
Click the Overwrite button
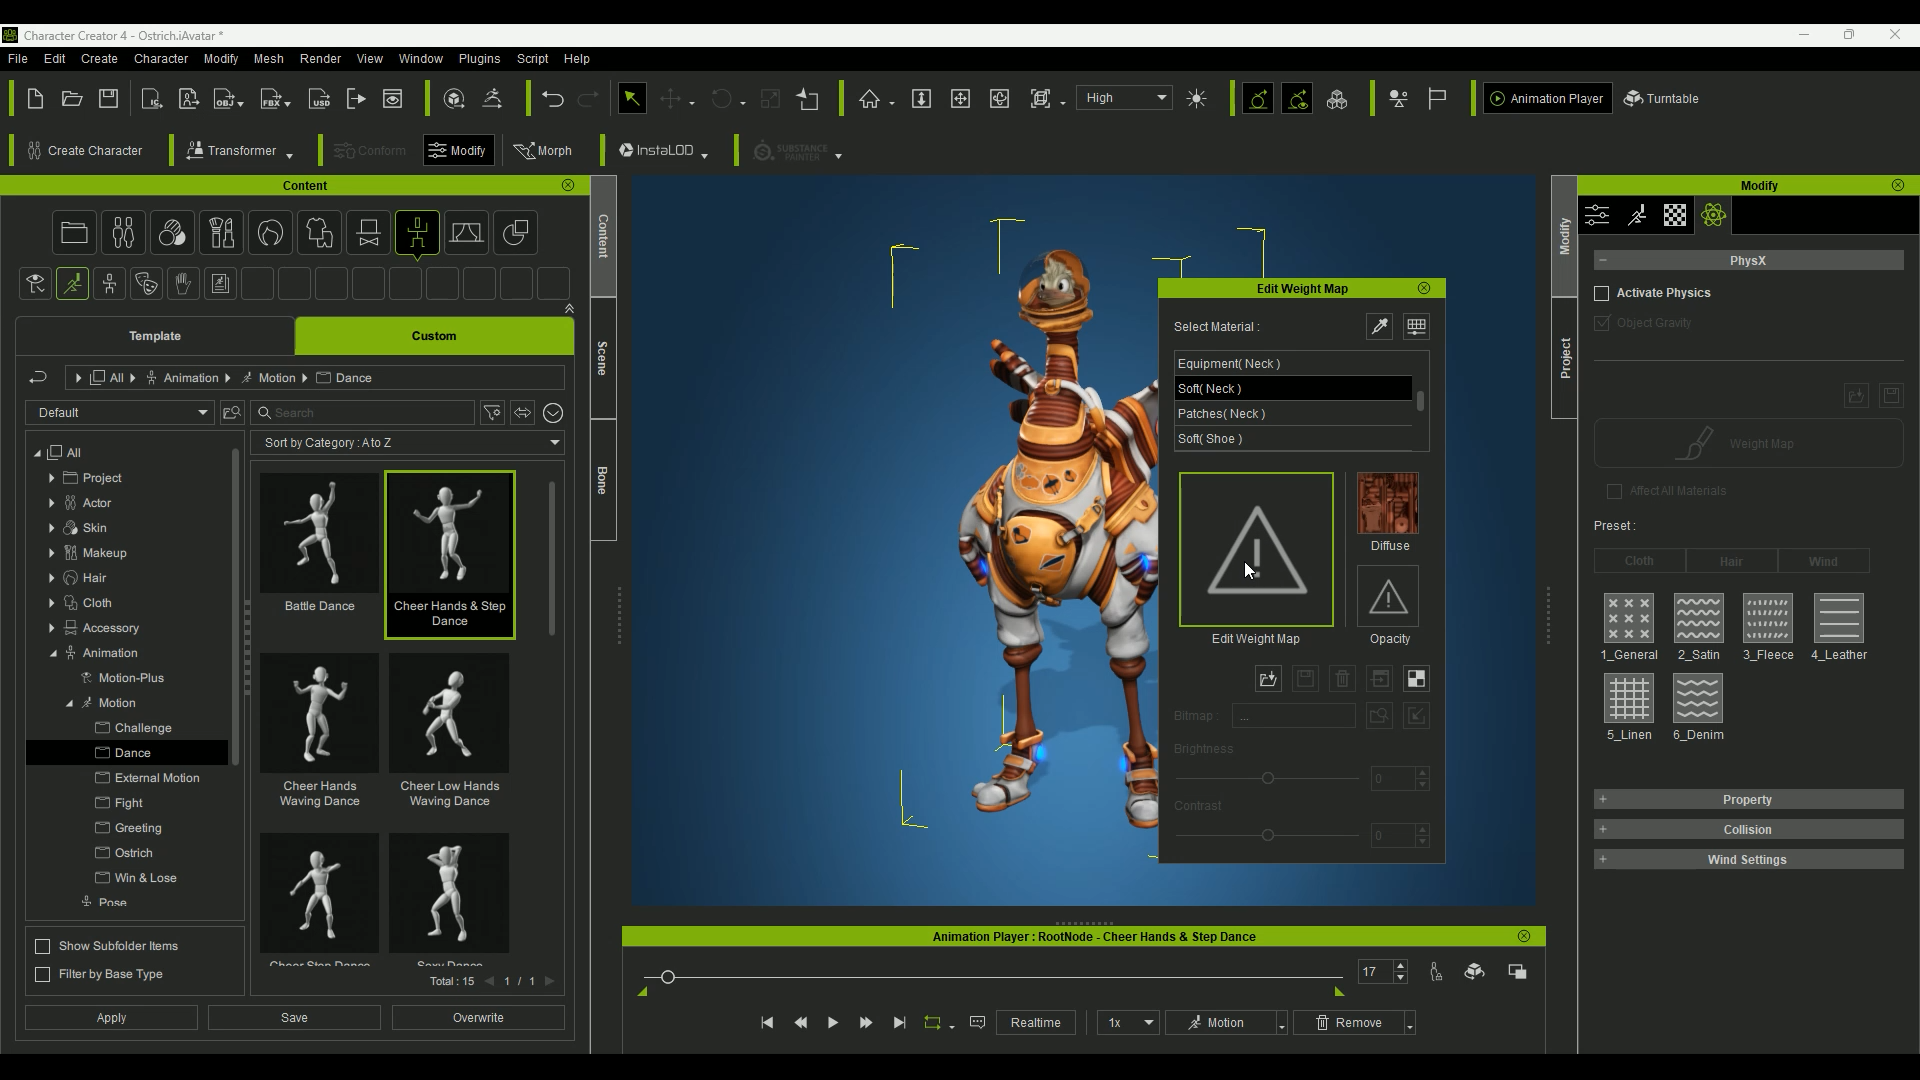[478, 1018]
